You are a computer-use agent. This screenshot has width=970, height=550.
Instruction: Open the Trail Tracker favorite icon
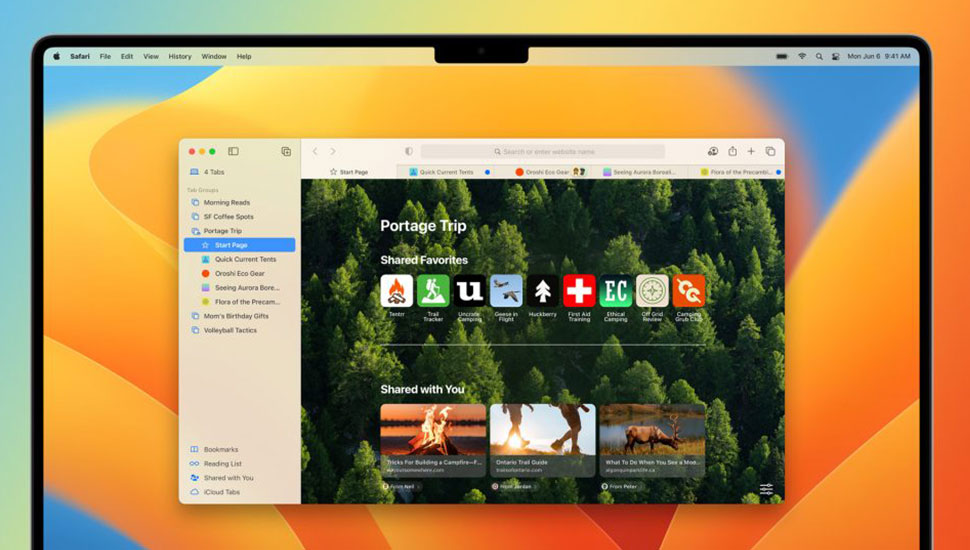point(433,291)
